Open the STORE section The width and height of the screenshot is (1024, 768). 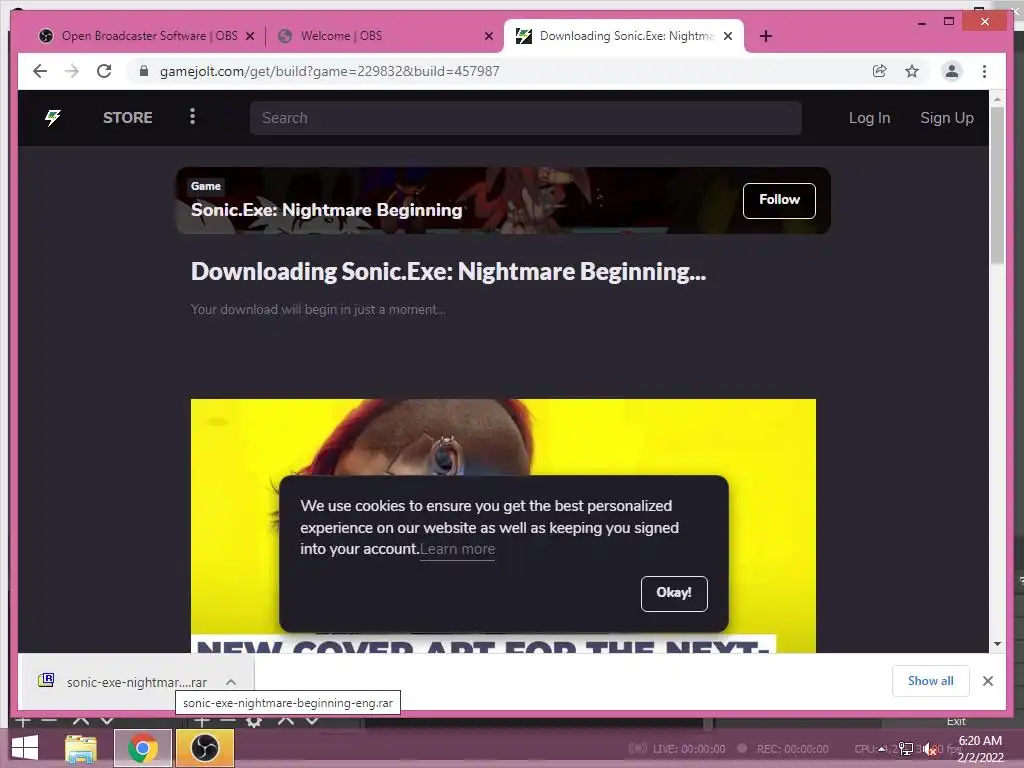[x=127, y=118]
